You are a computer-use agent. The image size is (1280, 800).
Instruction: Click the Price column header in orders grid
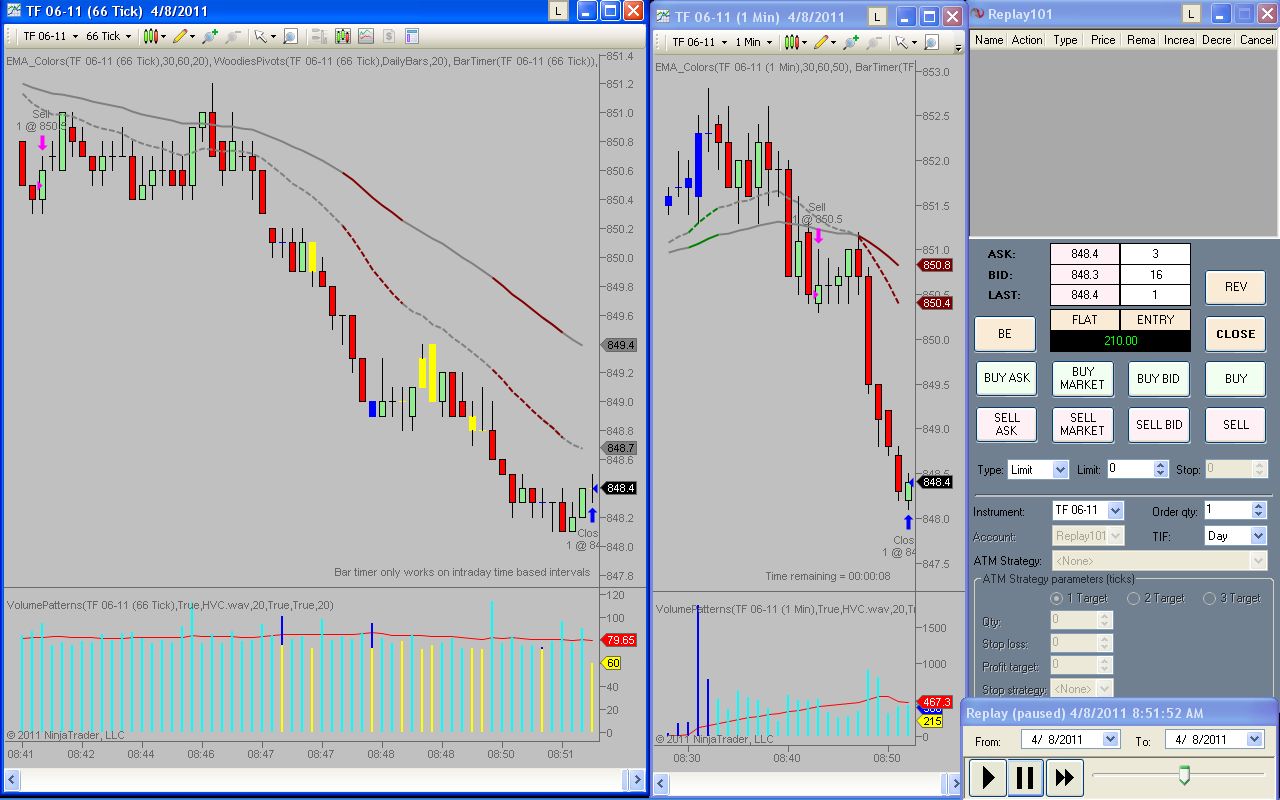(x=1103, y=40)
